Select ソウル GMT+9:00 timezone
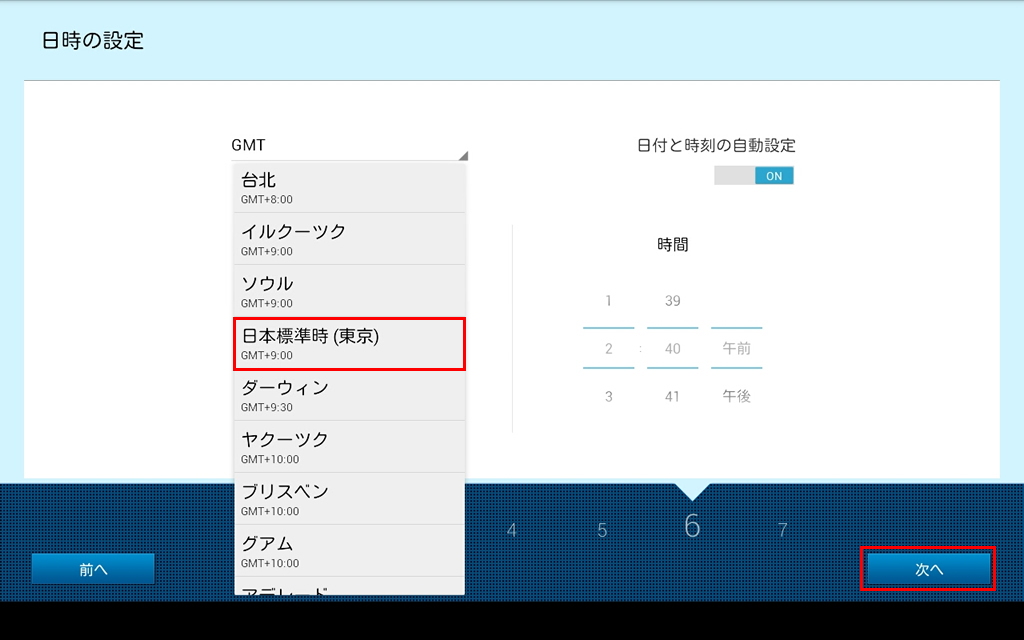 [349, 291]
